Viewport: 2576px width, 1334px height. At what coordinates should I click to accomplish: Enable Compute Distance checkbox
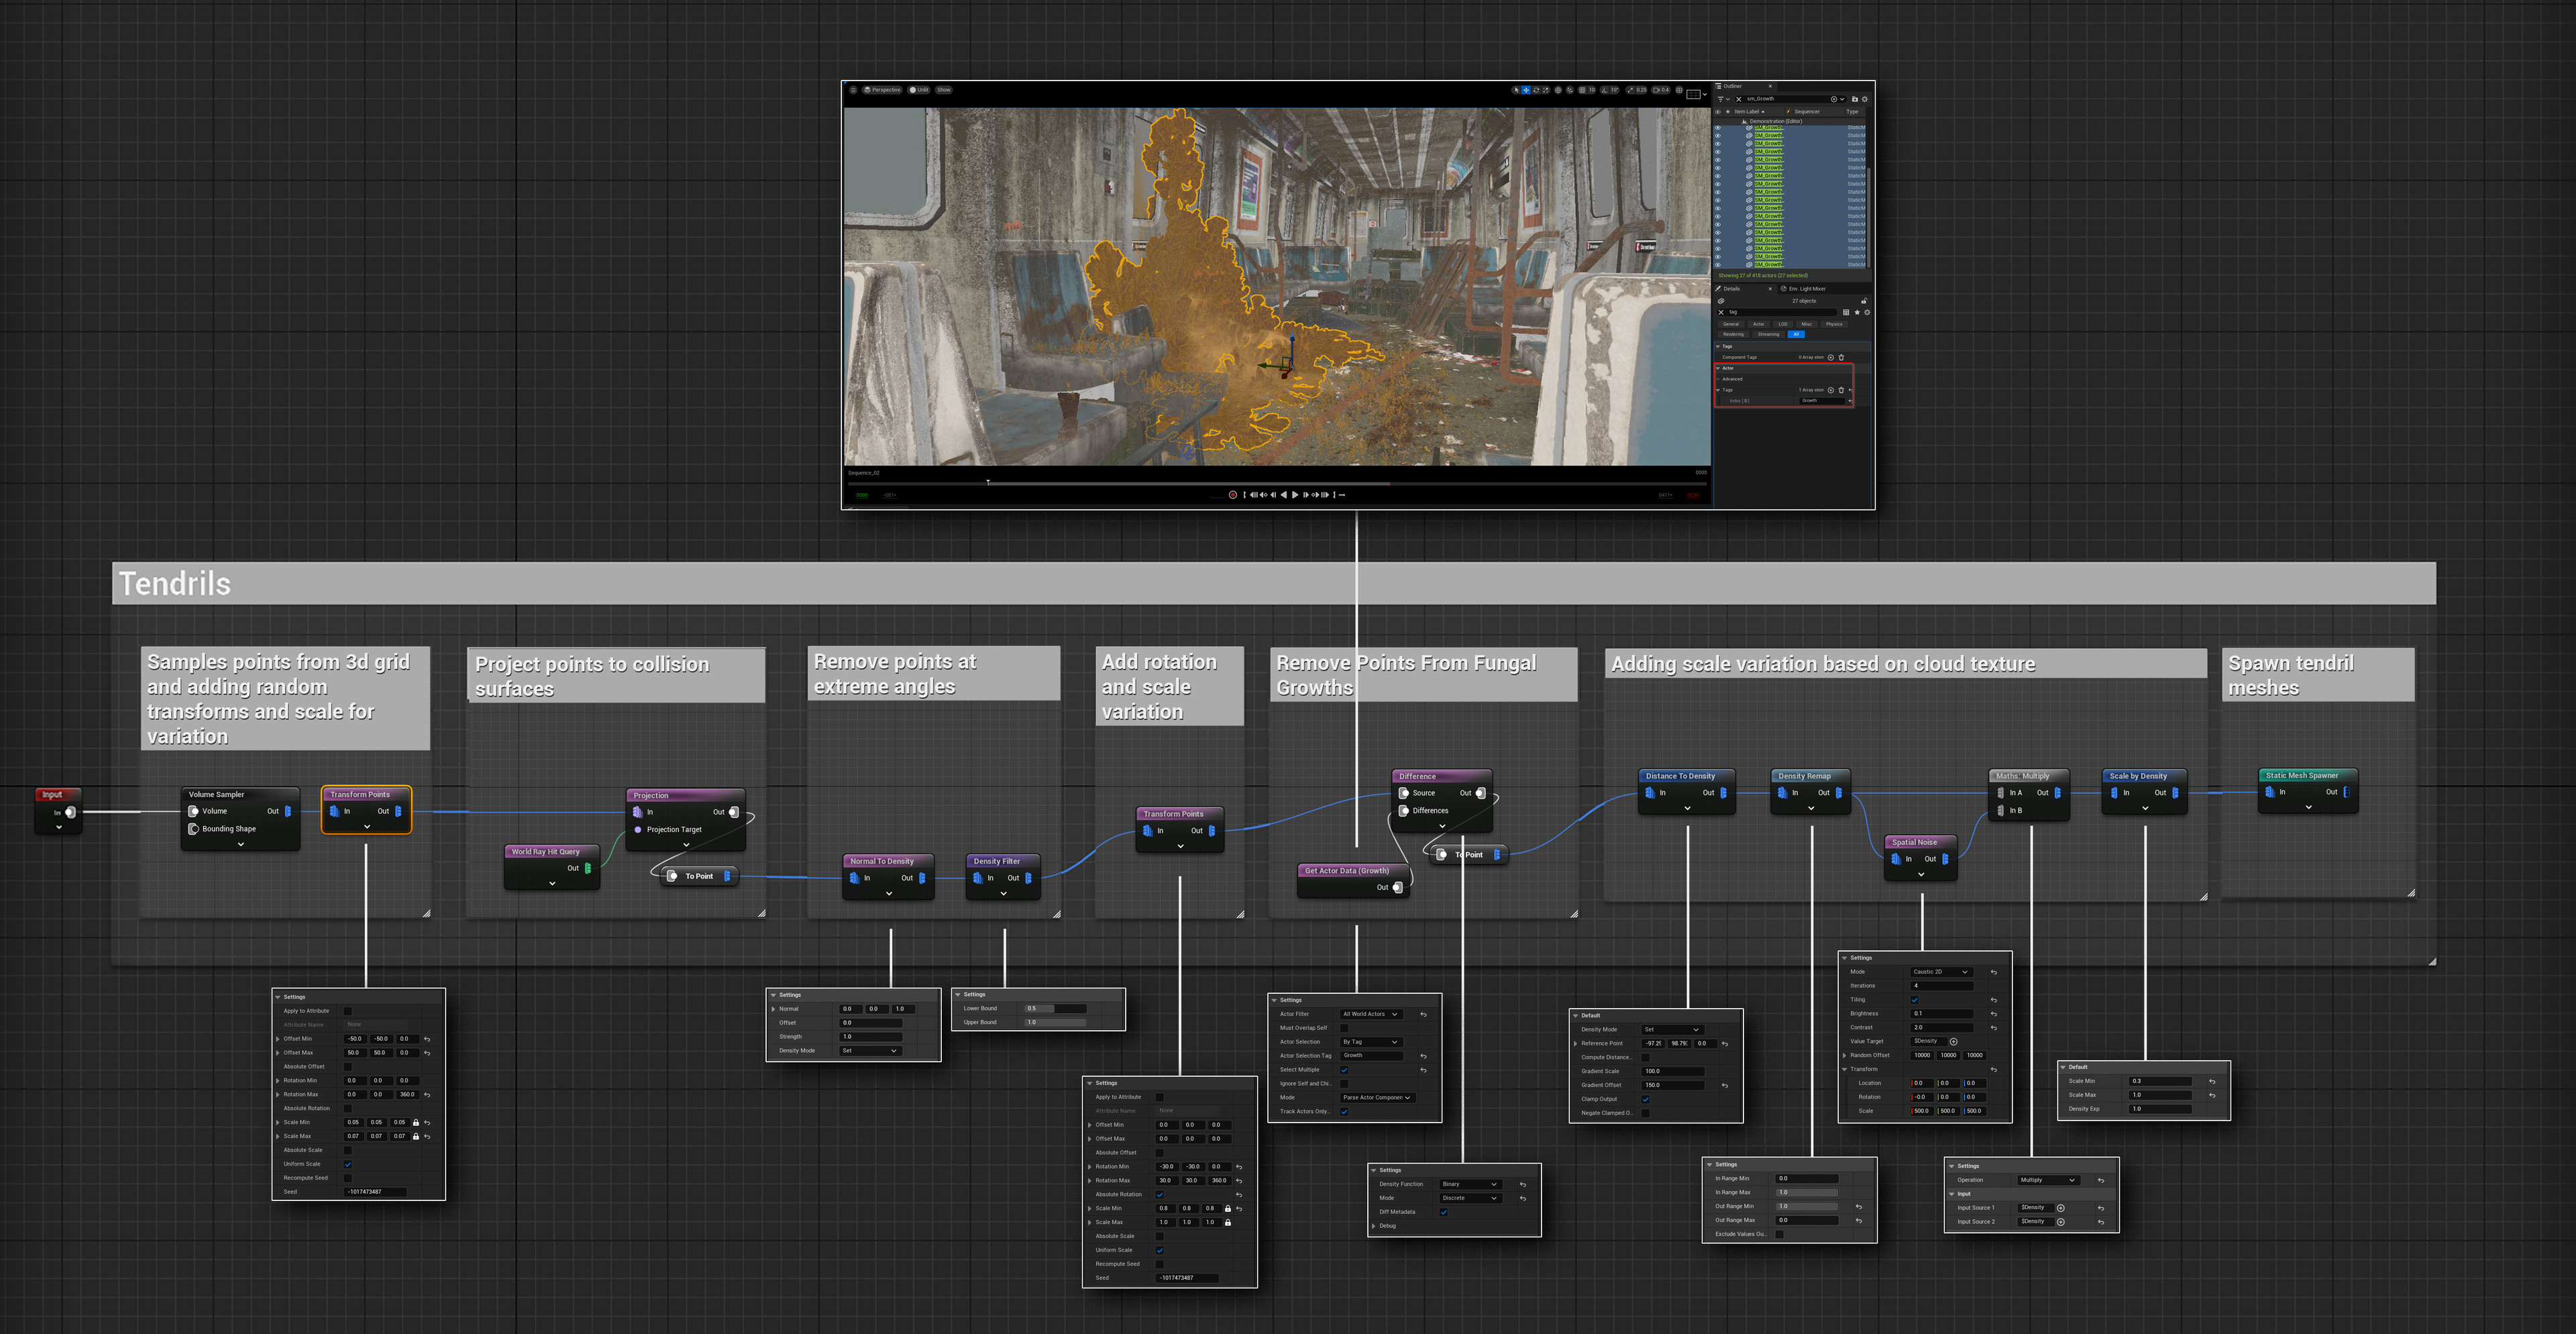[1646, 1058]
